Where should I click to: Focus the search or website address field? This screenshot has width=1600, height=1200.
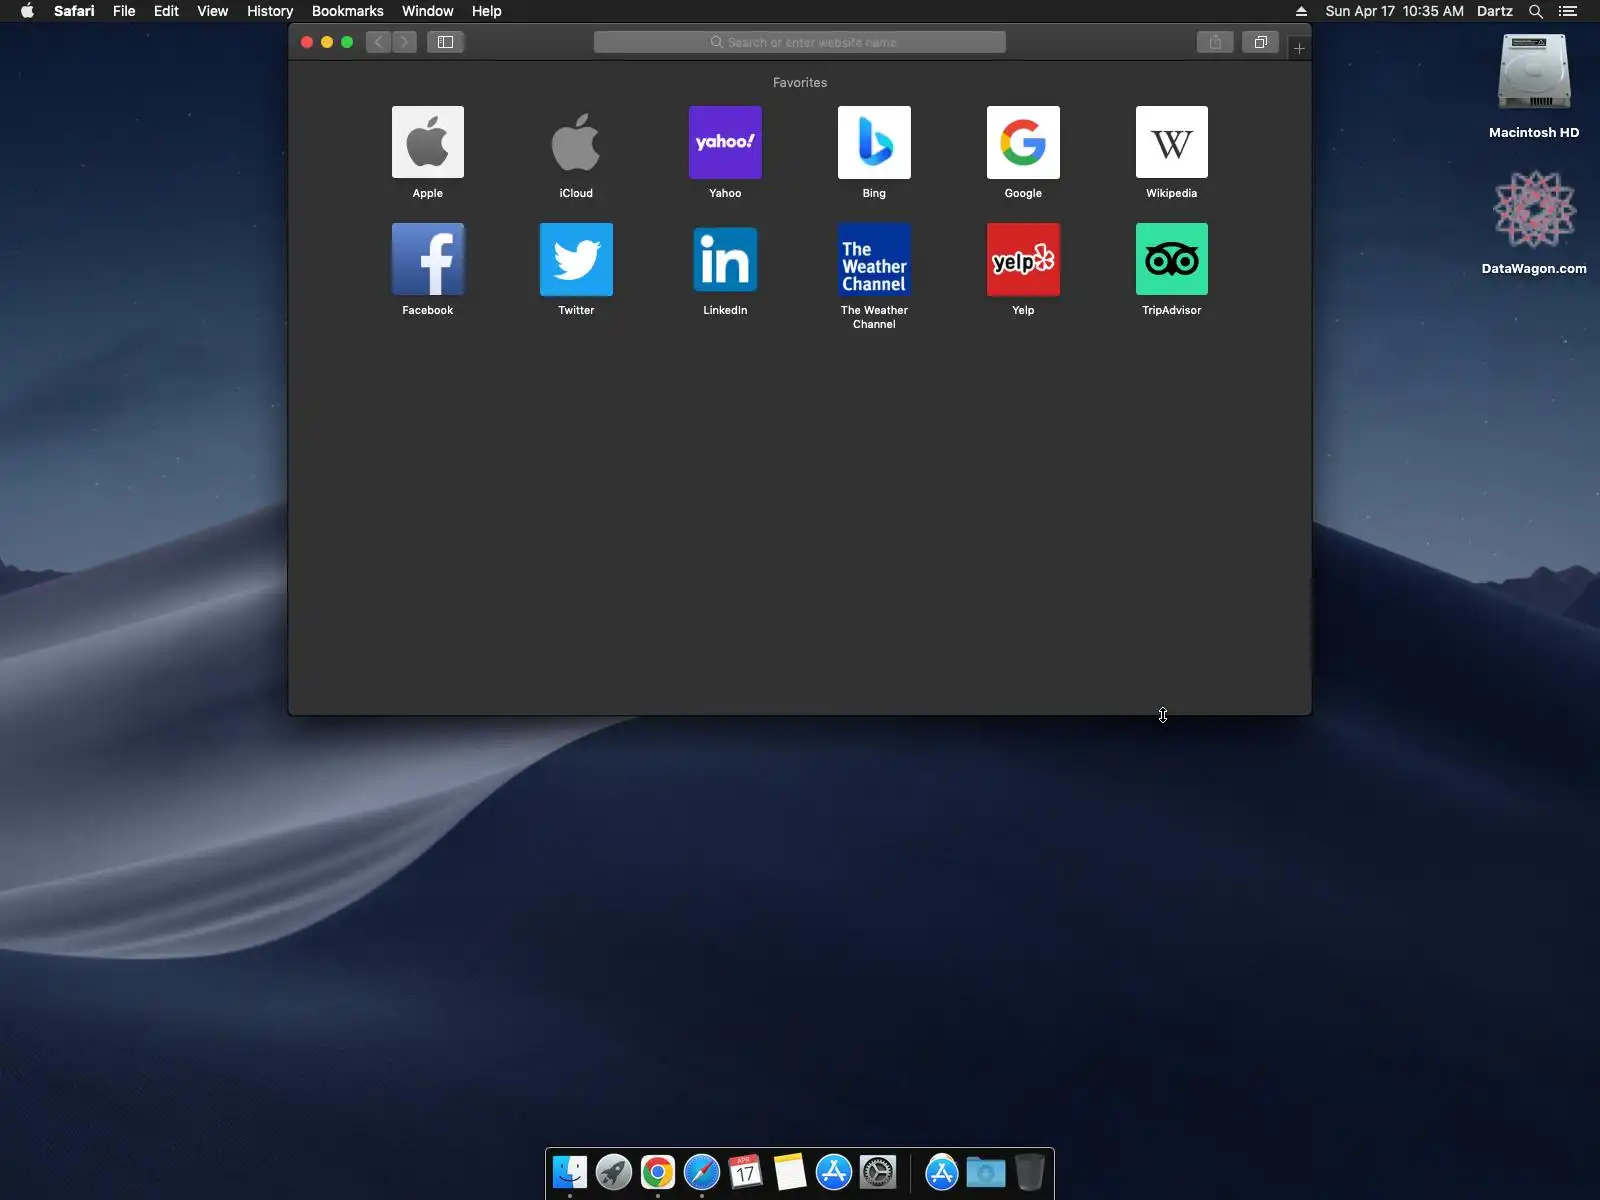coord(800,42)
